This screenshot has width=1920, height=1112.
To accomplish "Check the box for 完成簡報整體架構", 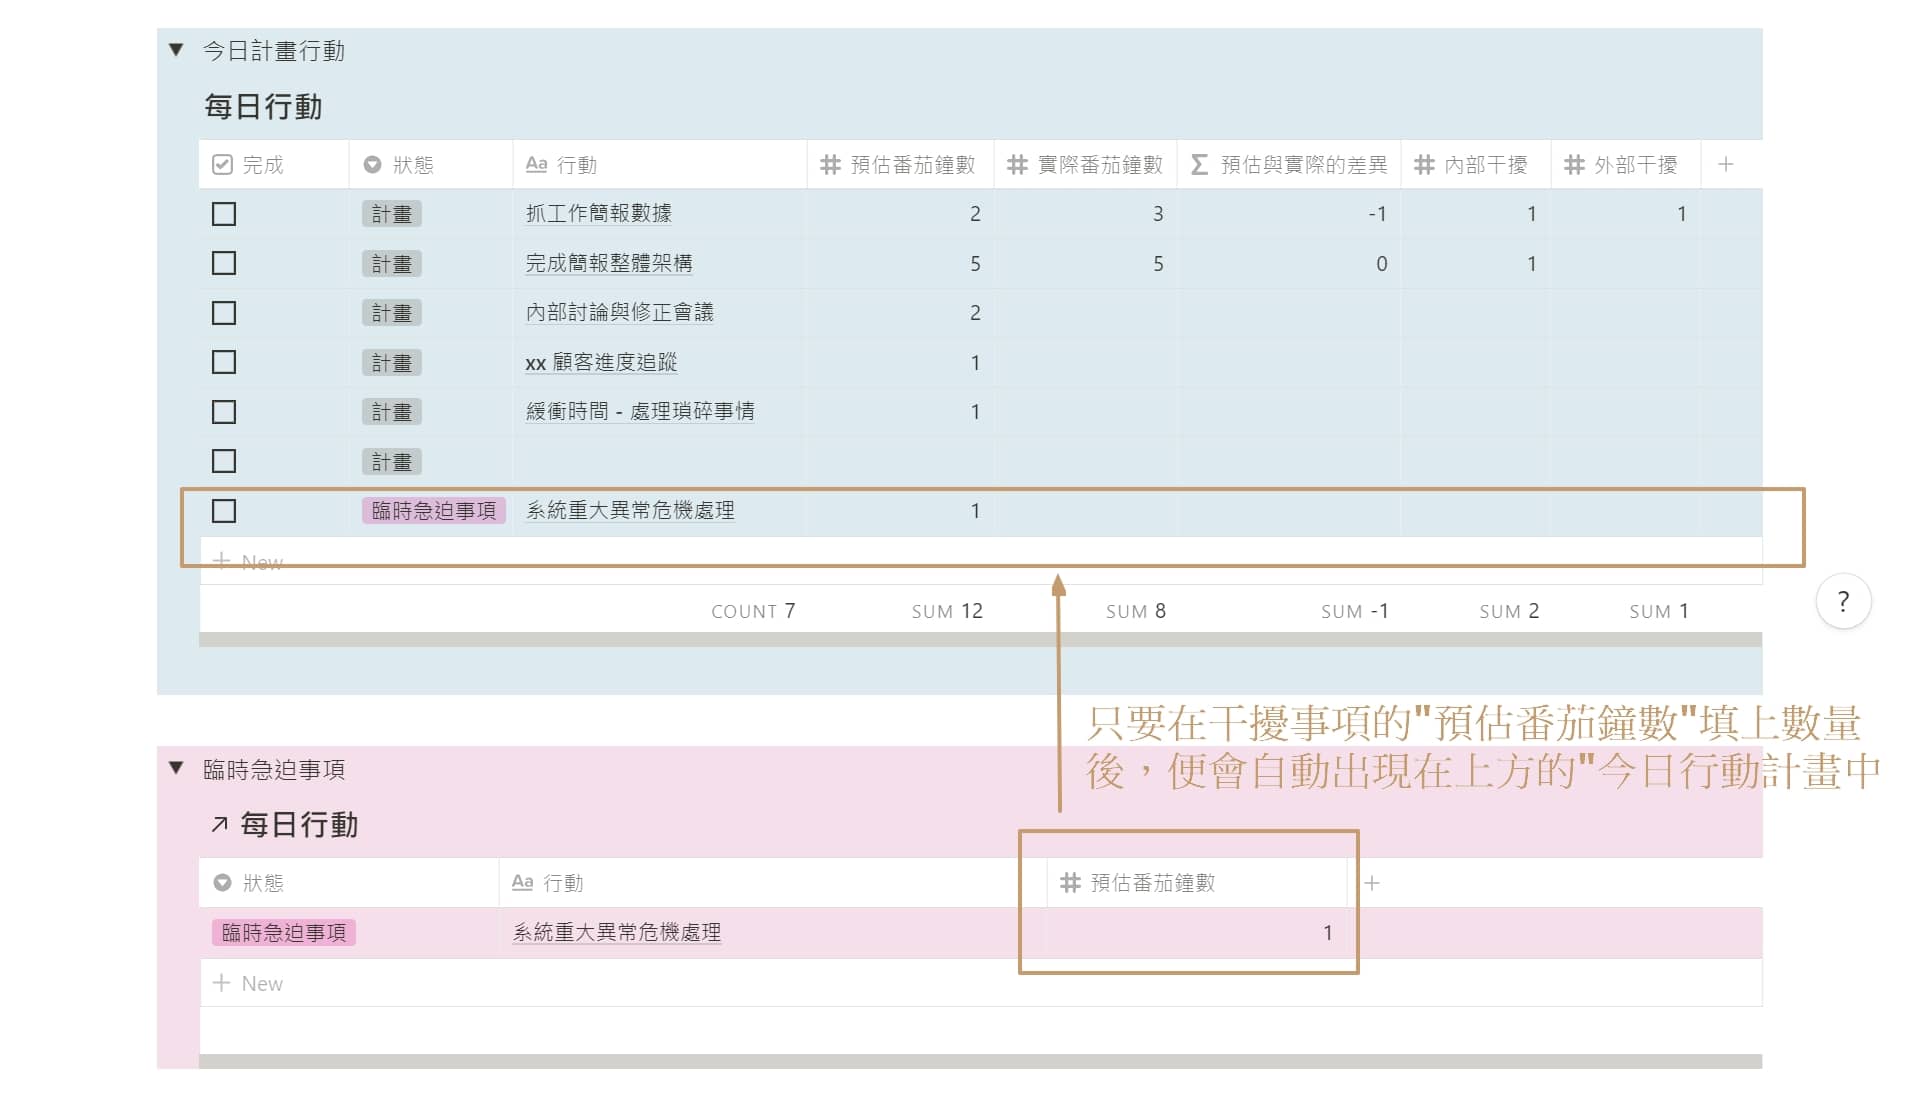I will click(224, 263).
